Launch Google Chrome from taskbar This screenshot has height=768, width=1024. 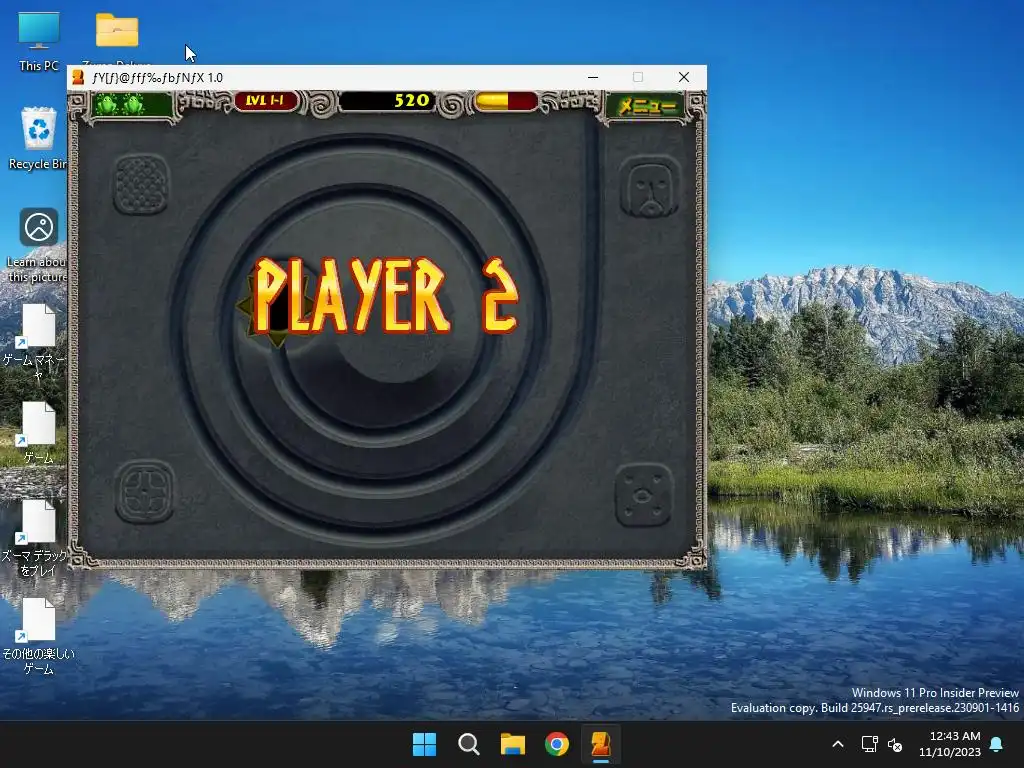pyautogui.click(x=557, y=744)
